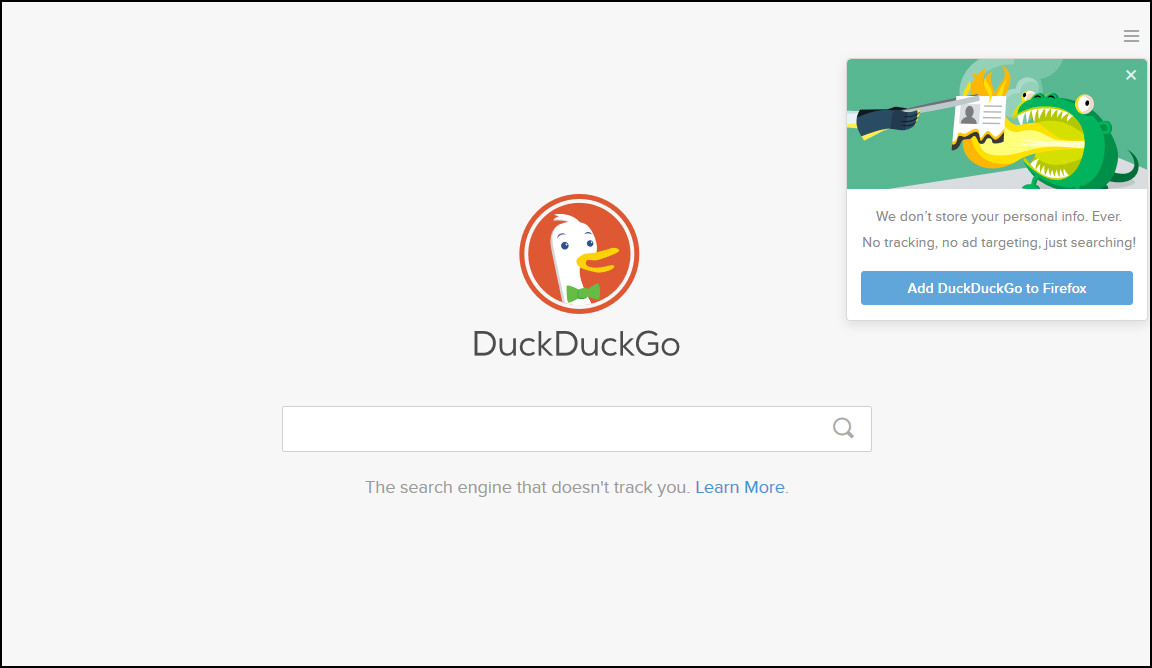Open the Learn More link
Screen dimensions: 1152x668
[x=739, y=487]
